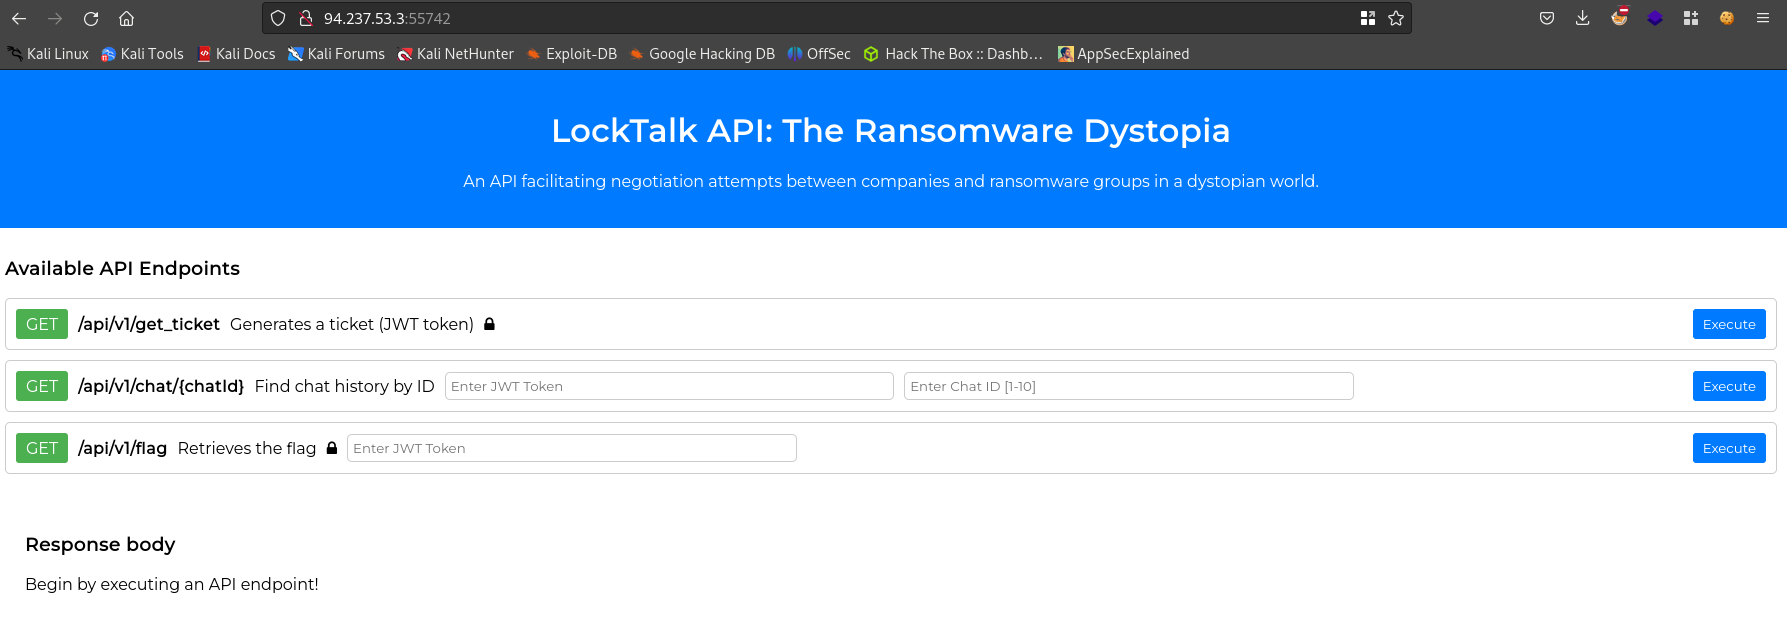Open the Kali Linux bookmark

click(48, 54)
